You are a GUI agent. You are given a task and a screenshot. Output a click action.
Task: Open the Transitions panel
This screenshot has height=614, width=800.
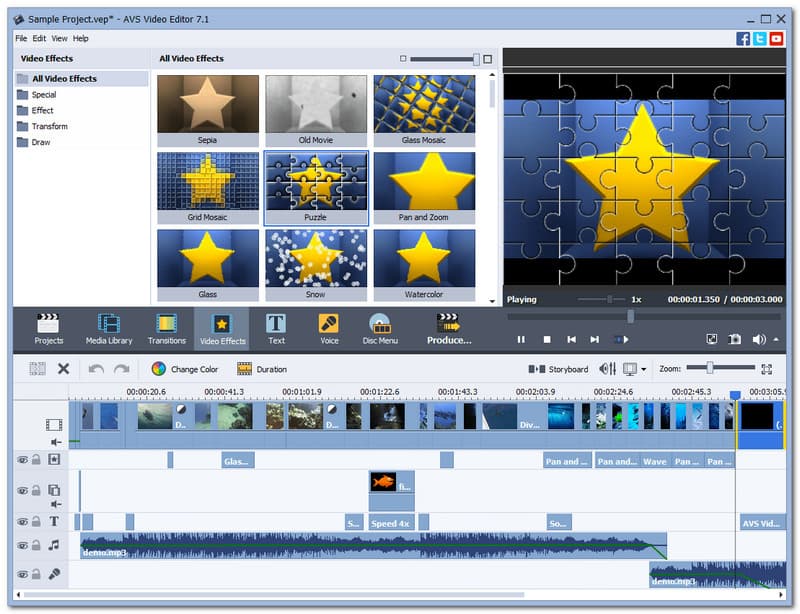pos(167,329)
